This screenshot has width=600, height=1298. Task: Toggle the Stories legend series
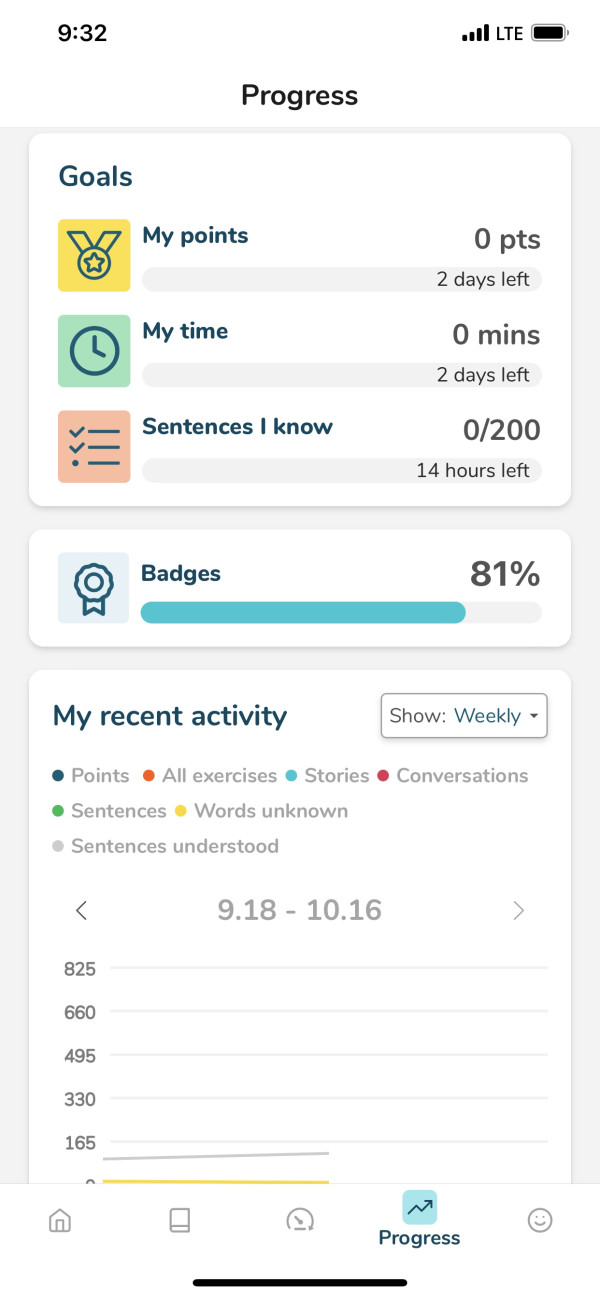tap(327, 775)
